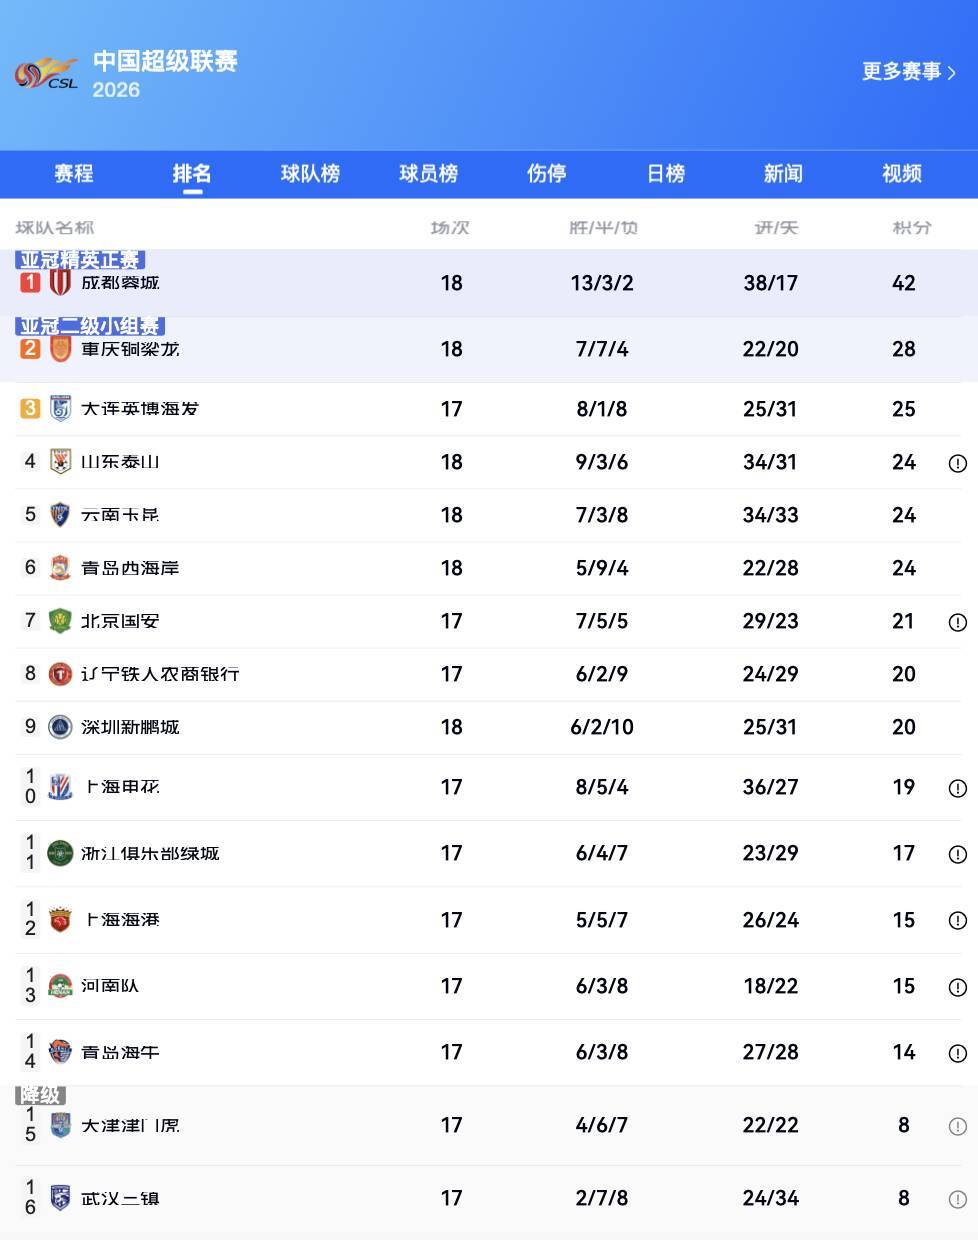Click the info icon on 青岛海牛 row
Viewport: 978px width, 1248px height.
[957, 1053]
